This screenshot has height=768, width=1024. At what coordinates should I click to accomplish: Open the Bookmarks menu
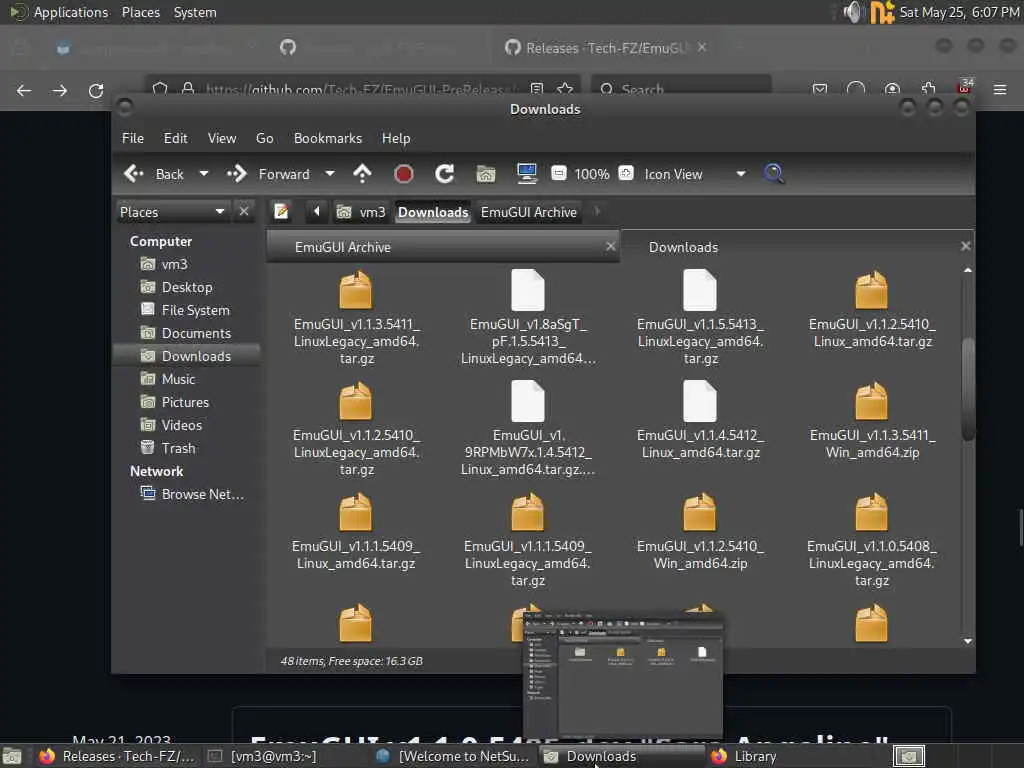click(x=327, y=138)
